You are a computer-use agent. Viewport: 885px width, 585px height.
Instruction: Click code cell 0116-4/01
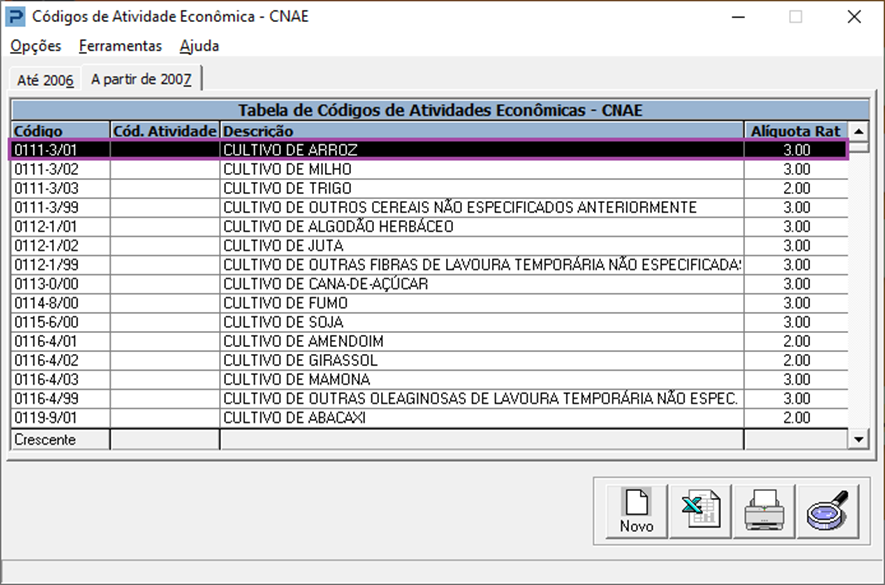[x=60, y=342]
